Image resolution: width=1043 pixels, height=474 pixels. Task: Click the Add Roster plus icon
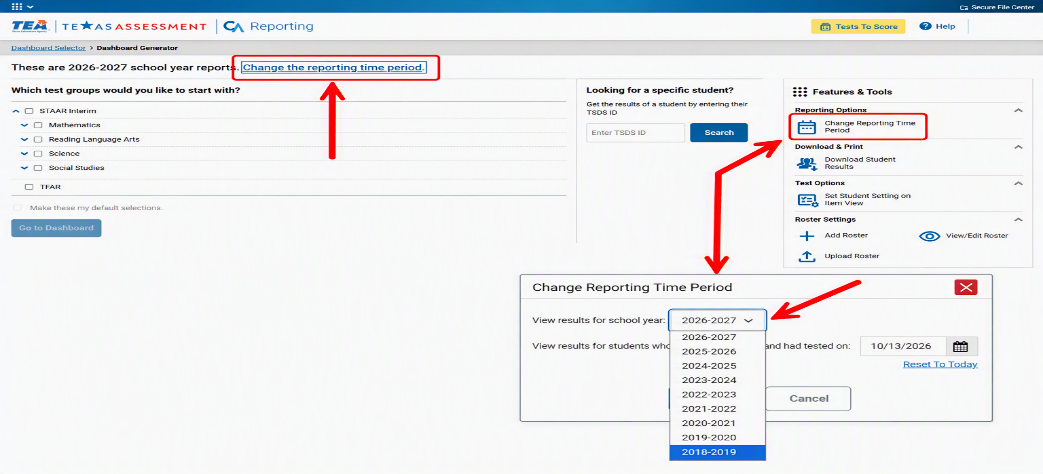806,235
